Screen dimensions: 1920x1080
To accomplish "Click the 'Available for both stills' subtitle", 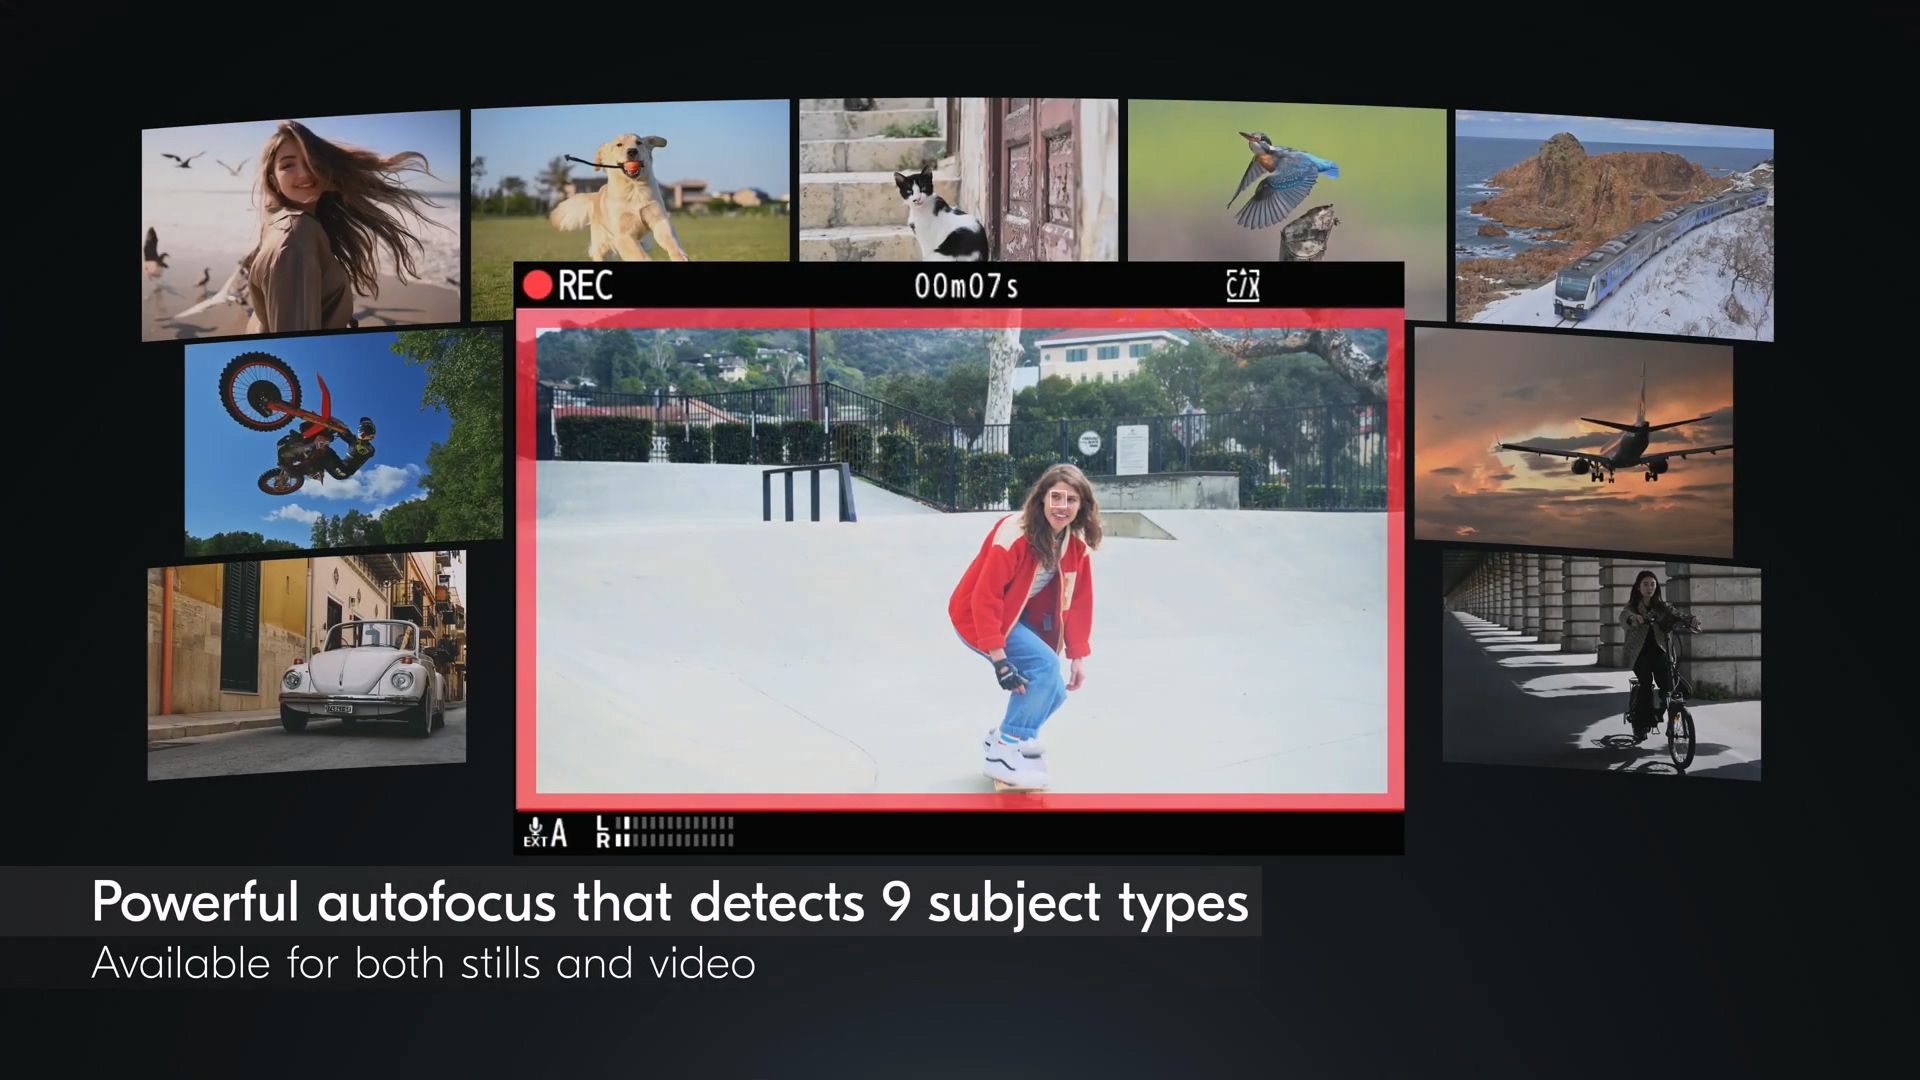I will tap(423, 964).
